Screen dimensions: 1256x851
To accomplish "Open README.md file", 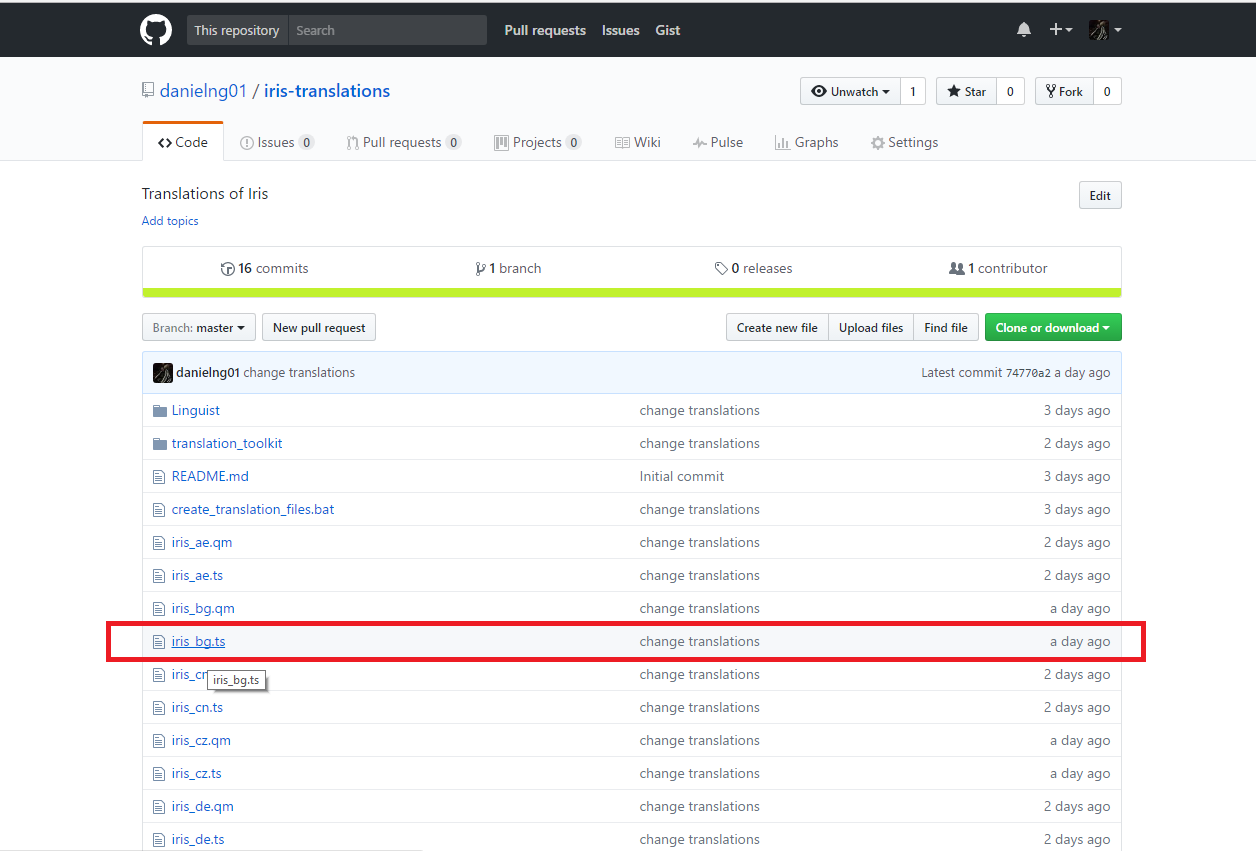I will (x=210, y=476).
